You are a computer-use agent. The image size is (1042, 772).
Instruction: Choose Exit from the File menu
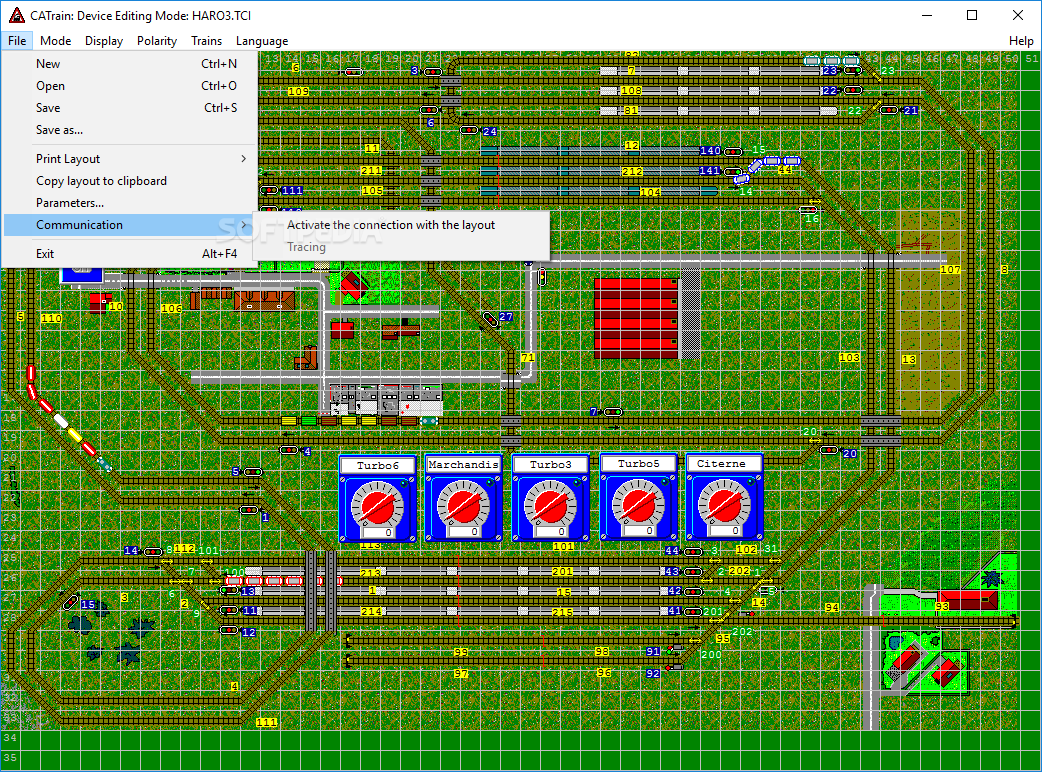[x=130, y=254]
